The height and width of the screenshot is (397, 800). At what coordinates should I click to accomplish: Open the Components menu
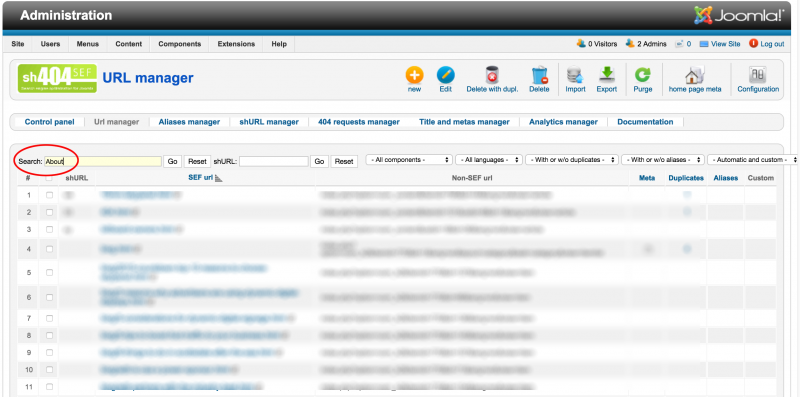(x=180, y=44)
